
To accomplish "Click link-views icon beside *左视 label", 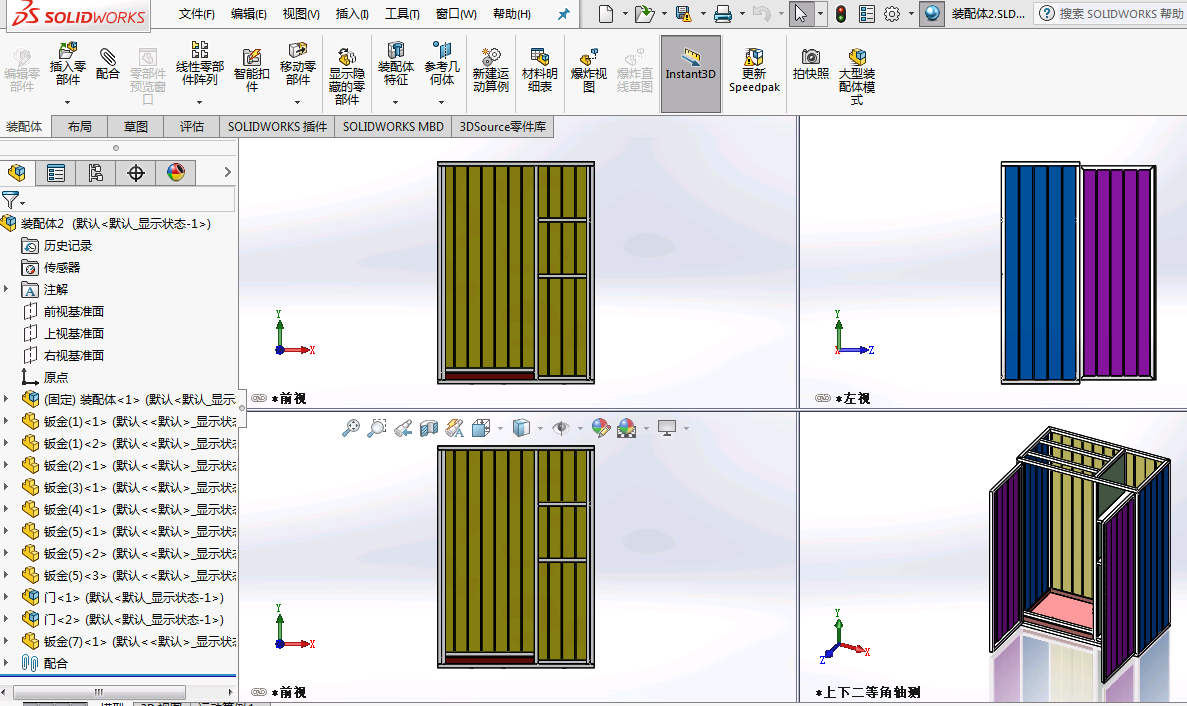I will tap(823, 398).
